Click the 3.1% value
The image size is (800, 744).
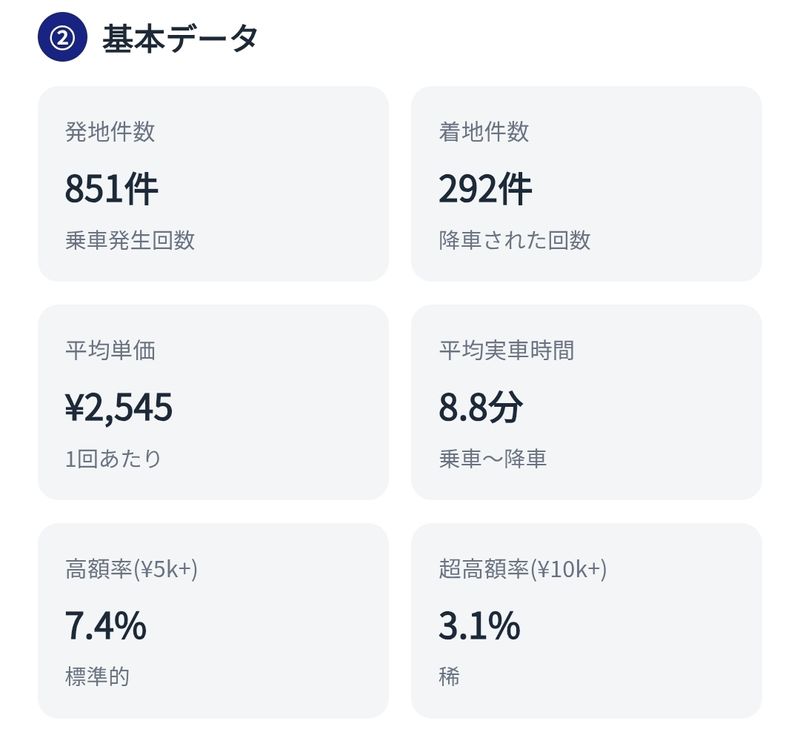click(479, 626)
